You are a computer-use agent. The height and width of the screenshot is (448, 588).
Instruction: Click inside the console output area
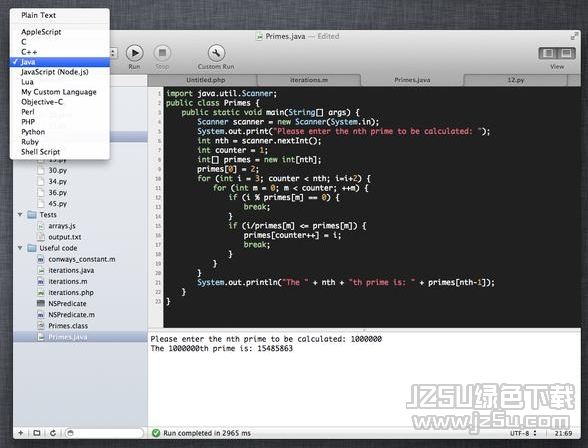(364, 379)
